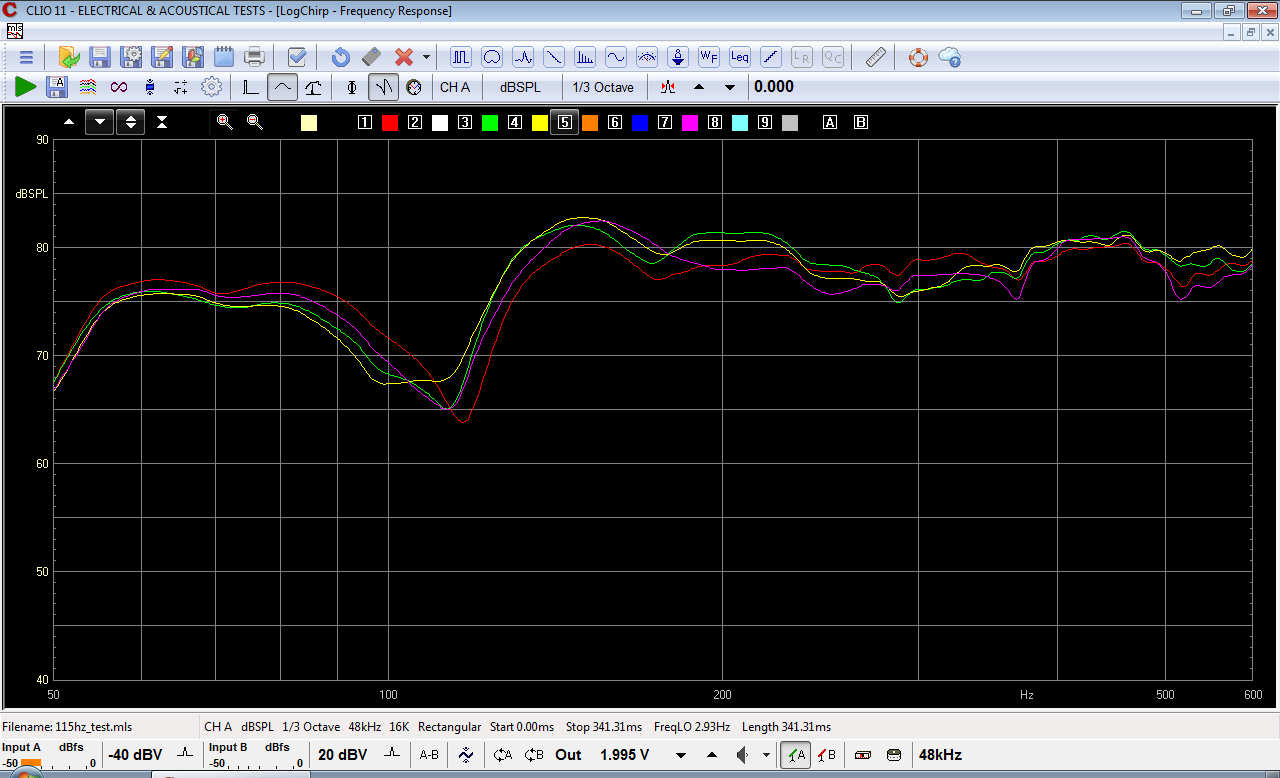Click the math operations plus-divide icon
The height and width of the screenshot is (778, 1280).
point(181,87)
